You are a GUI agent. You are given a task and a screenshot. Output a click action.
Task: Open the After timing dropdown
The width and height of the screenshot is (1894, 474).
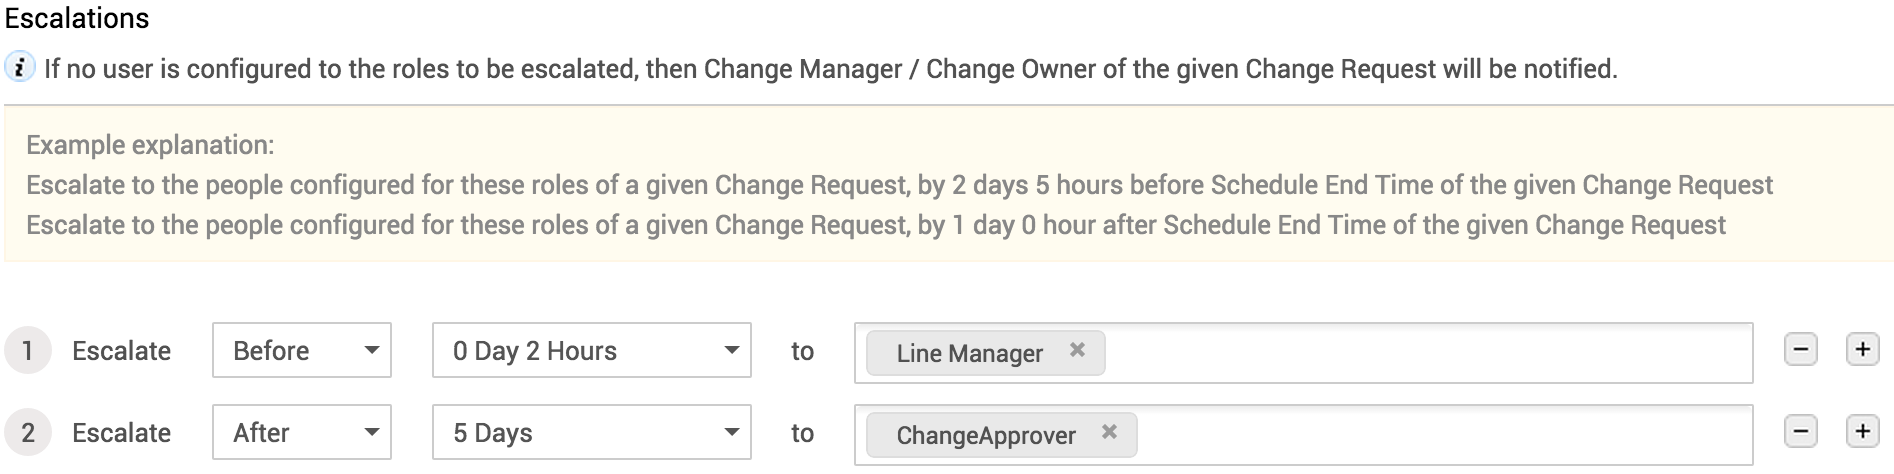pyautogui.click(x=301, y=432)
